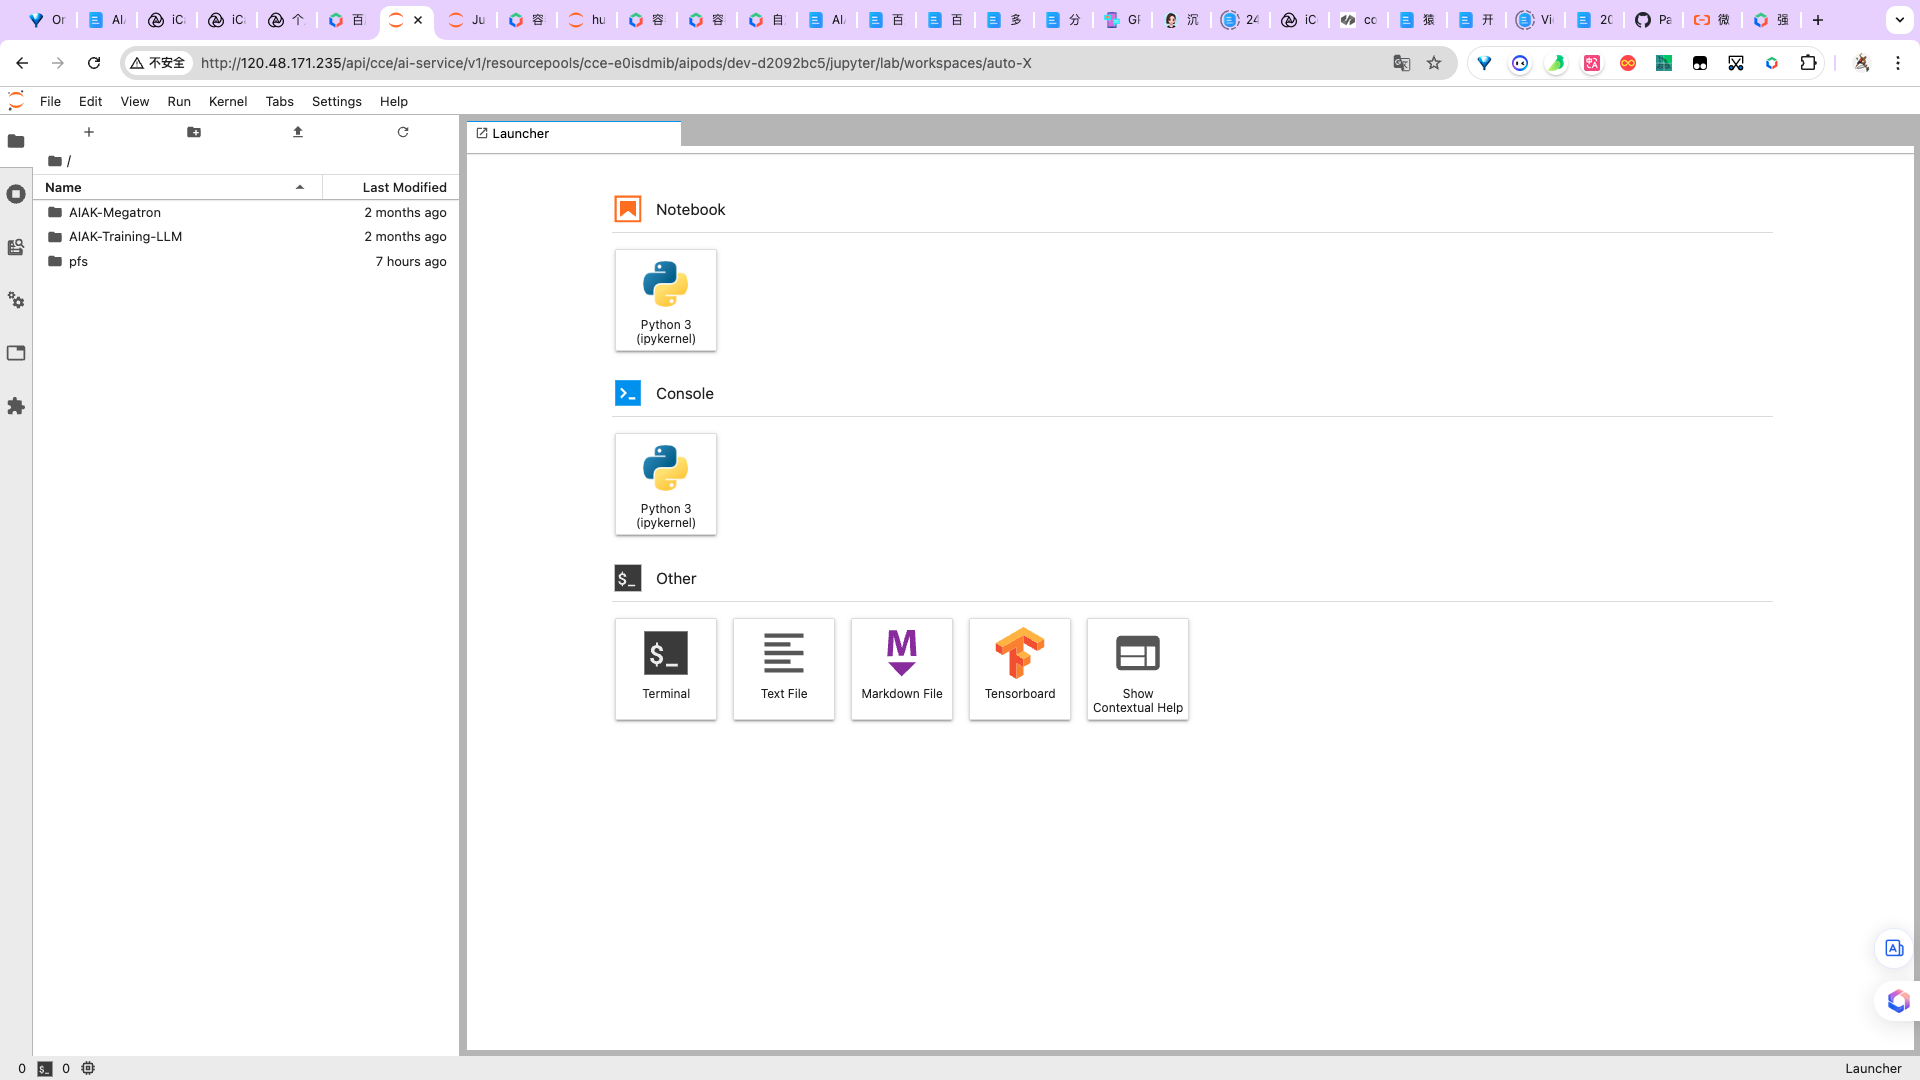Show Contextual Help
The height and width of the screenshot is (1080, 1920).
(x=1138, y=669)
